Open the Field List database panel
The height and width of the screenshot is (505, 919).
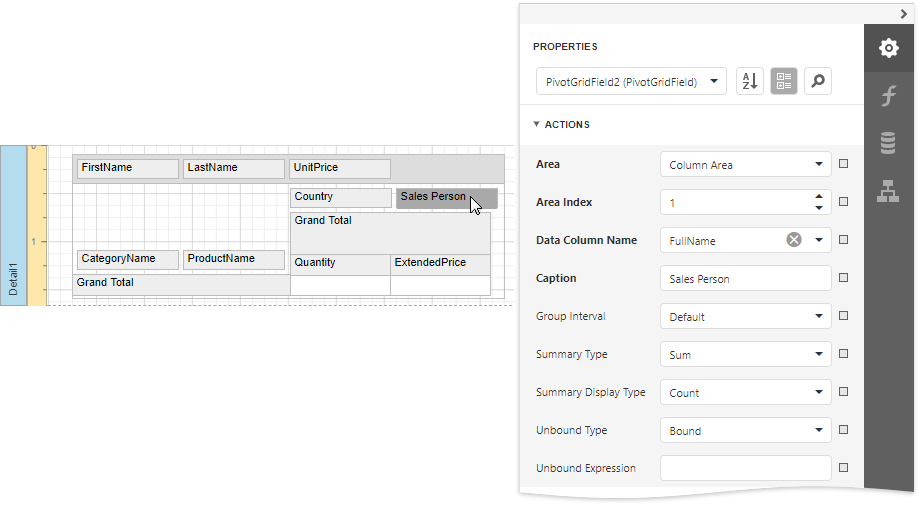pyautogui.click(x=888, y=143)
